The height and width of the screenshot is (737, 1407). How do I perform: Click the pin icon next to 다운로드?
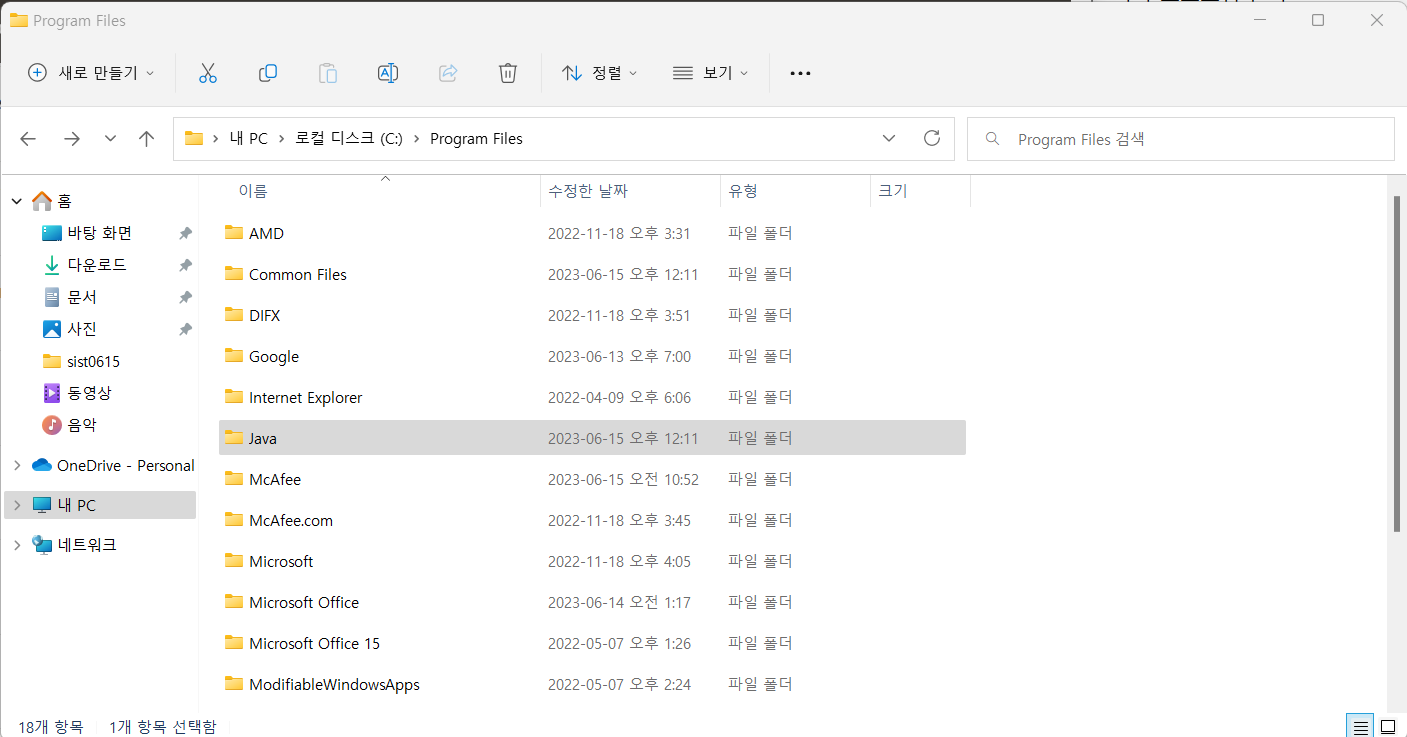[x=185, y=265]
